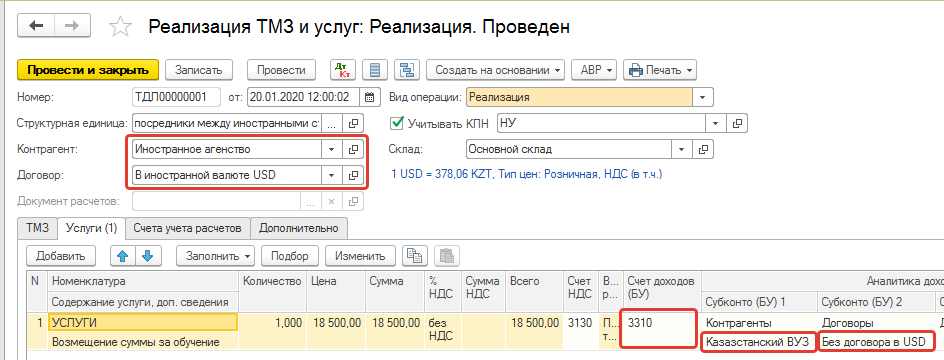Click the ellipsis button in Документ расчетов field

click(311, 202)
